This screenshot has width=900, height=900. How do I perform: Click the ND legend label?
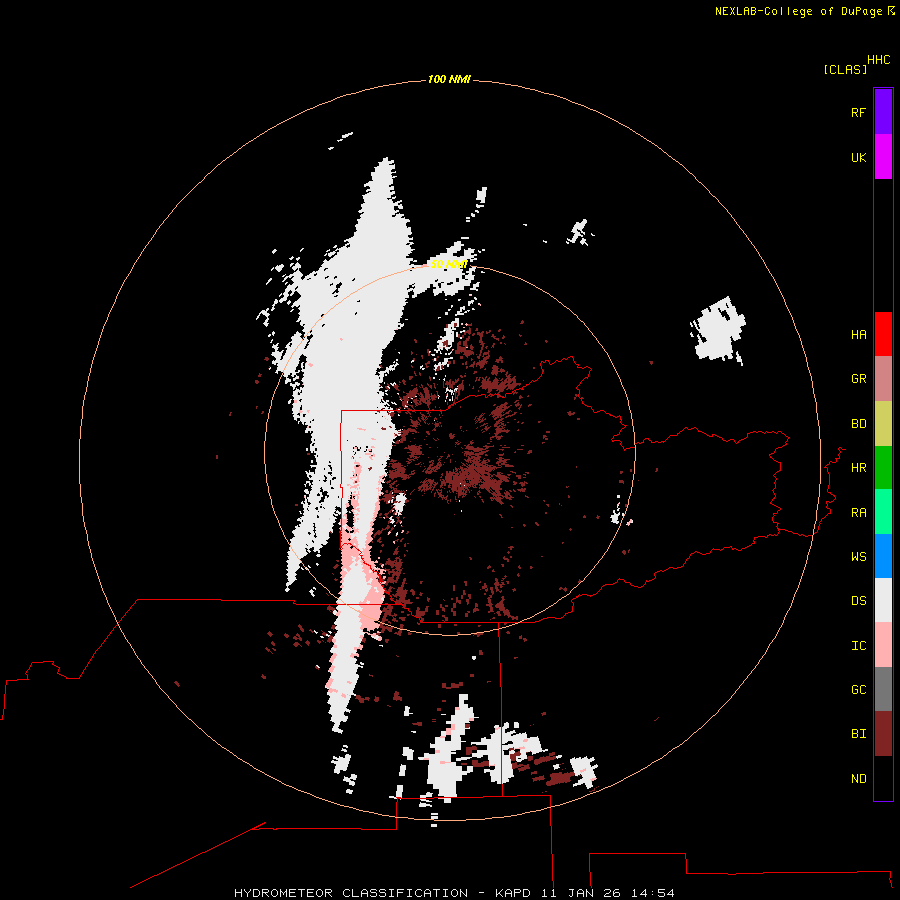point(858,779)
